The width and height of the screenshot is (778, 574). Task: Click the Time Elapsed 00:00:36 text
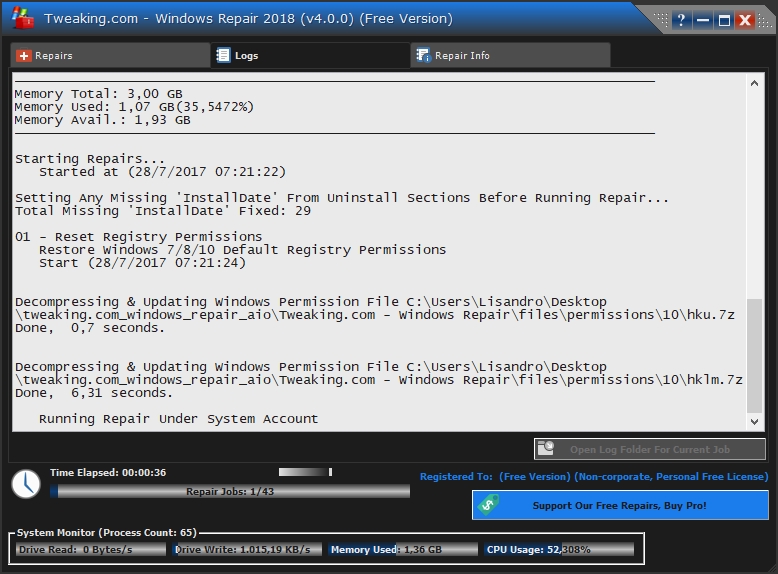tap(108, 472)
